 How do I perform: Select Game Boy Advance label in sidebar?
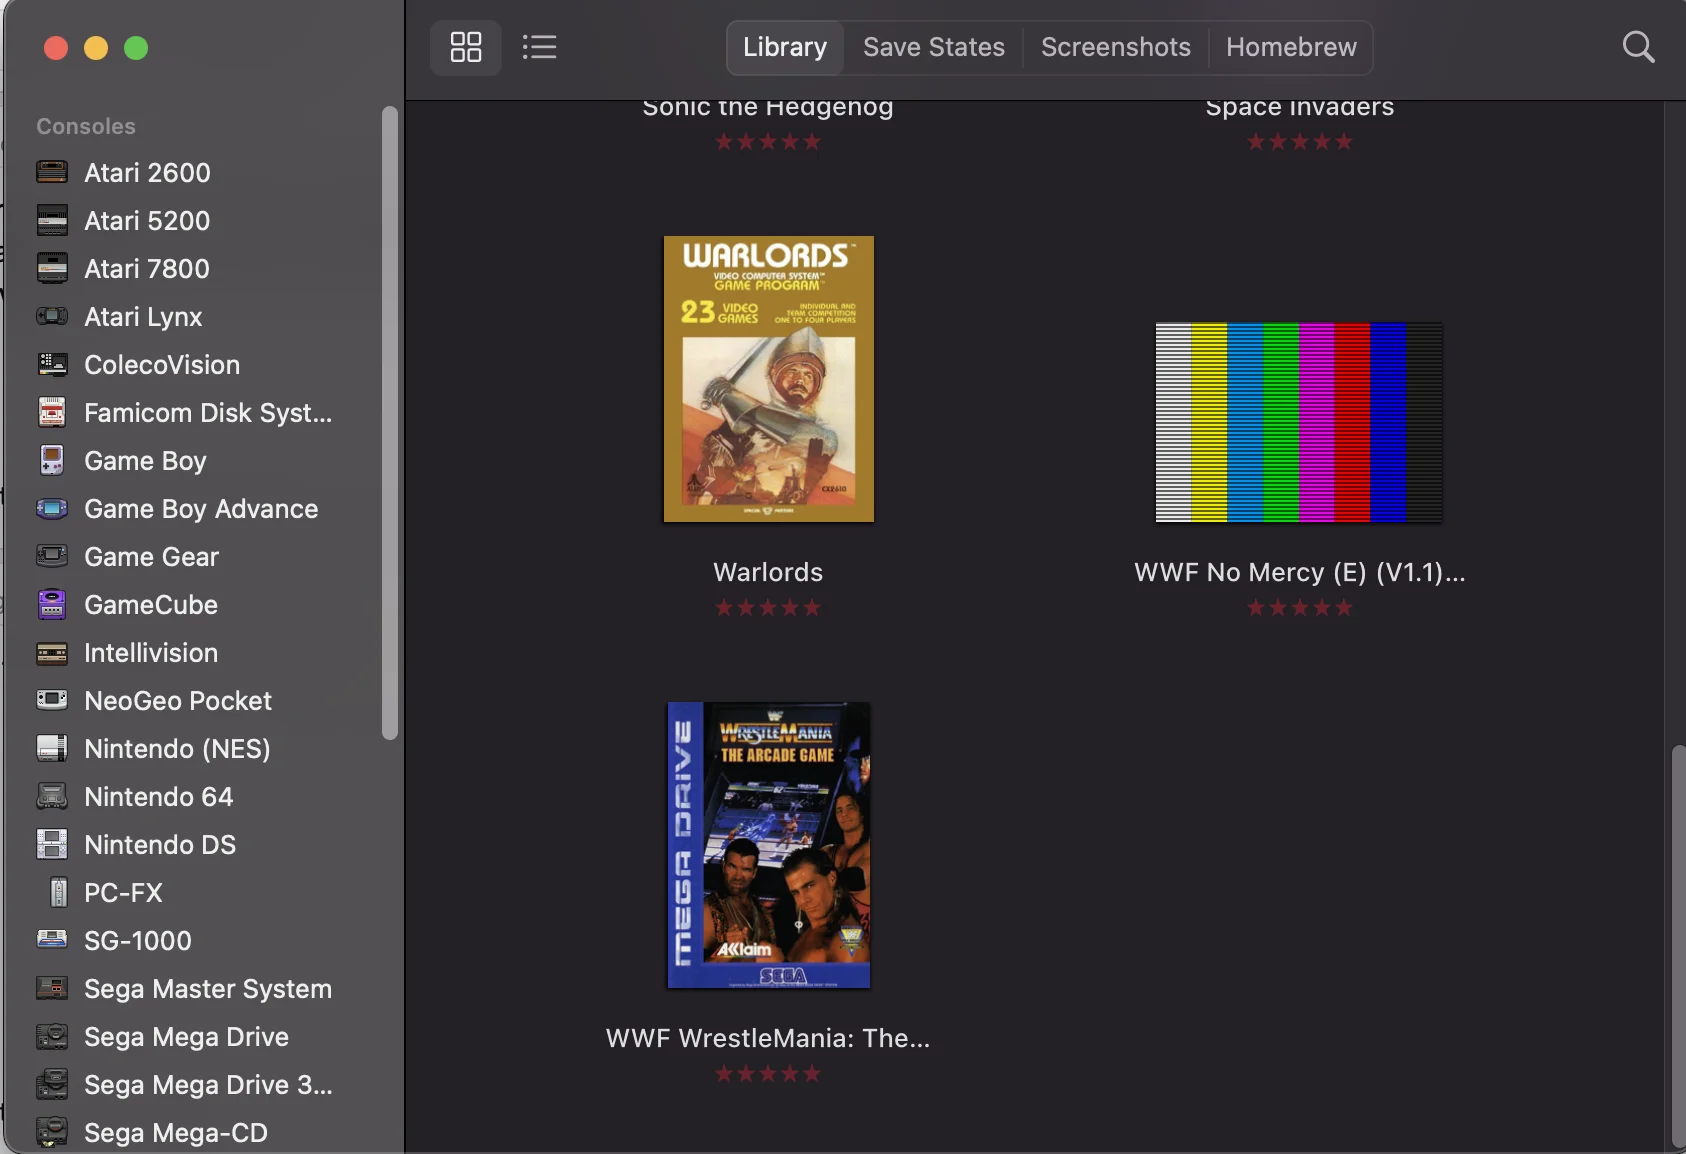click(201, 509)
